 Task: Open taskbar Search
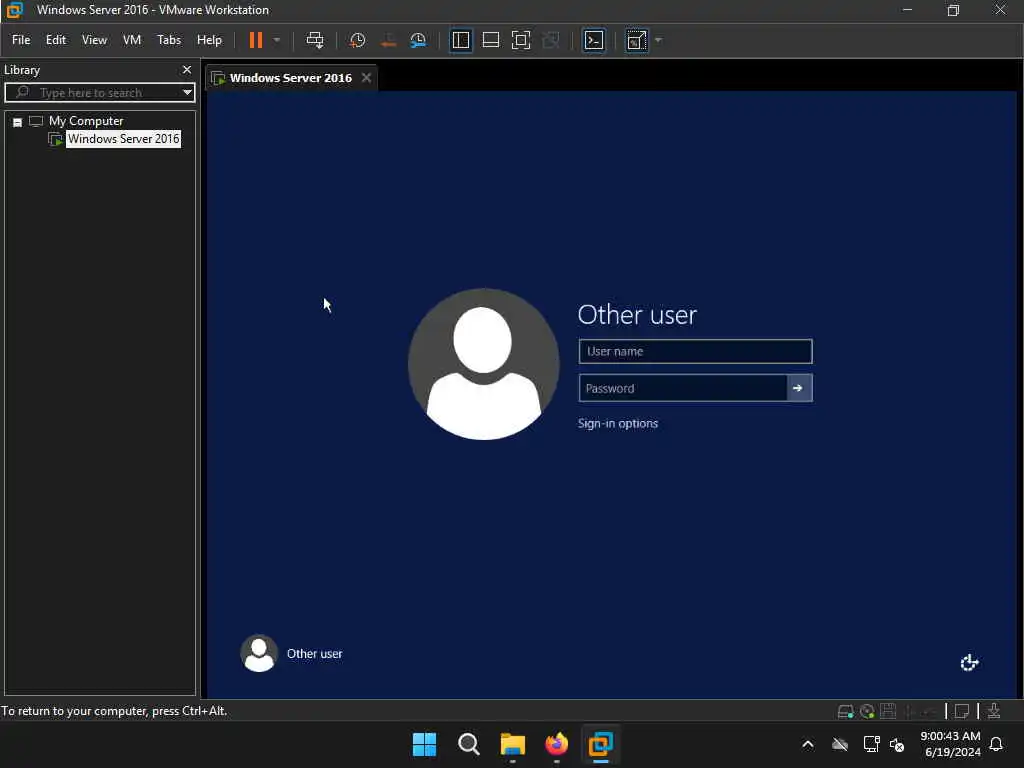(x=468, y=744)
